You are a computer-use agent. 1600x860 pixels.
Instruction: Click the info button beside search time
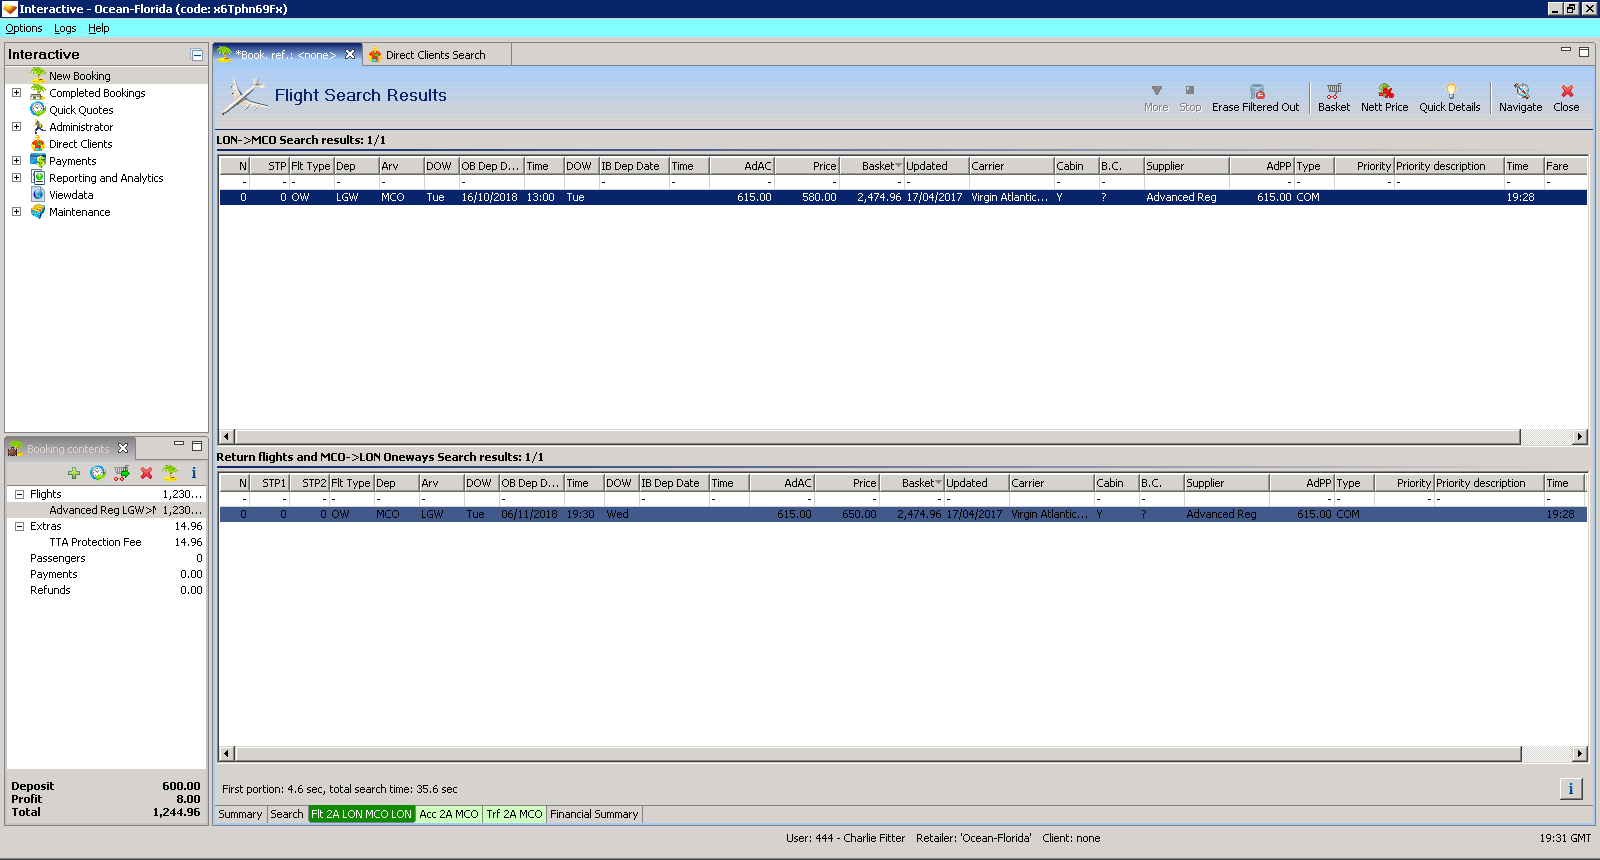point(1571,789)
